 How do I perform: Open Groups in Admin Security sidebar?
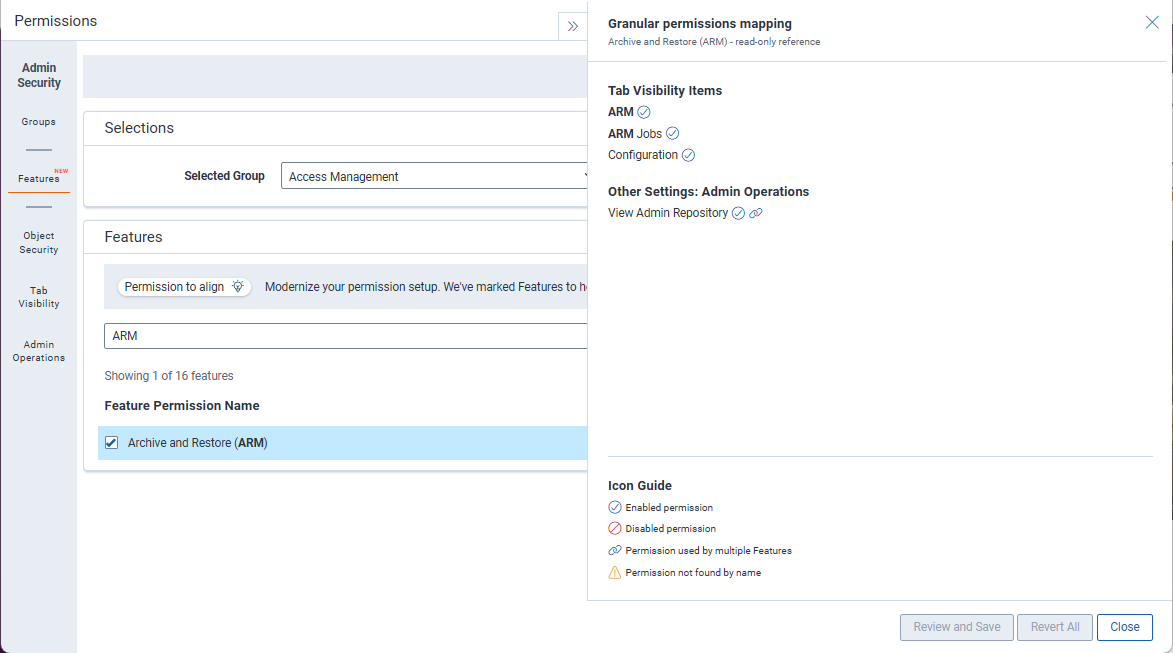39,122
